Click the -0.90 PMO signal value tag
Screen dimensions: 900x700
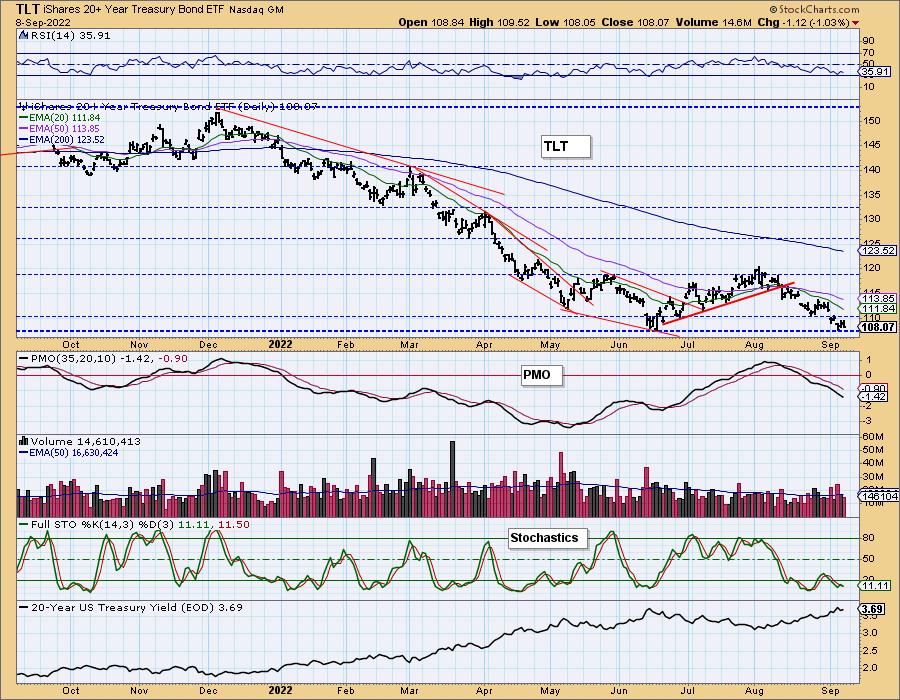(x=875, y=388)
